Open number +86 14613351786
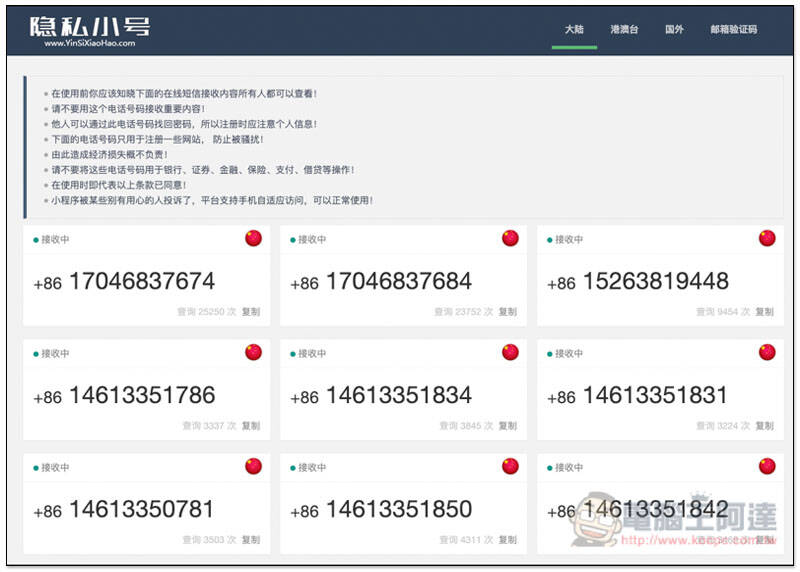The width and height of the screenshot is (800, 572). click(124, 395)
